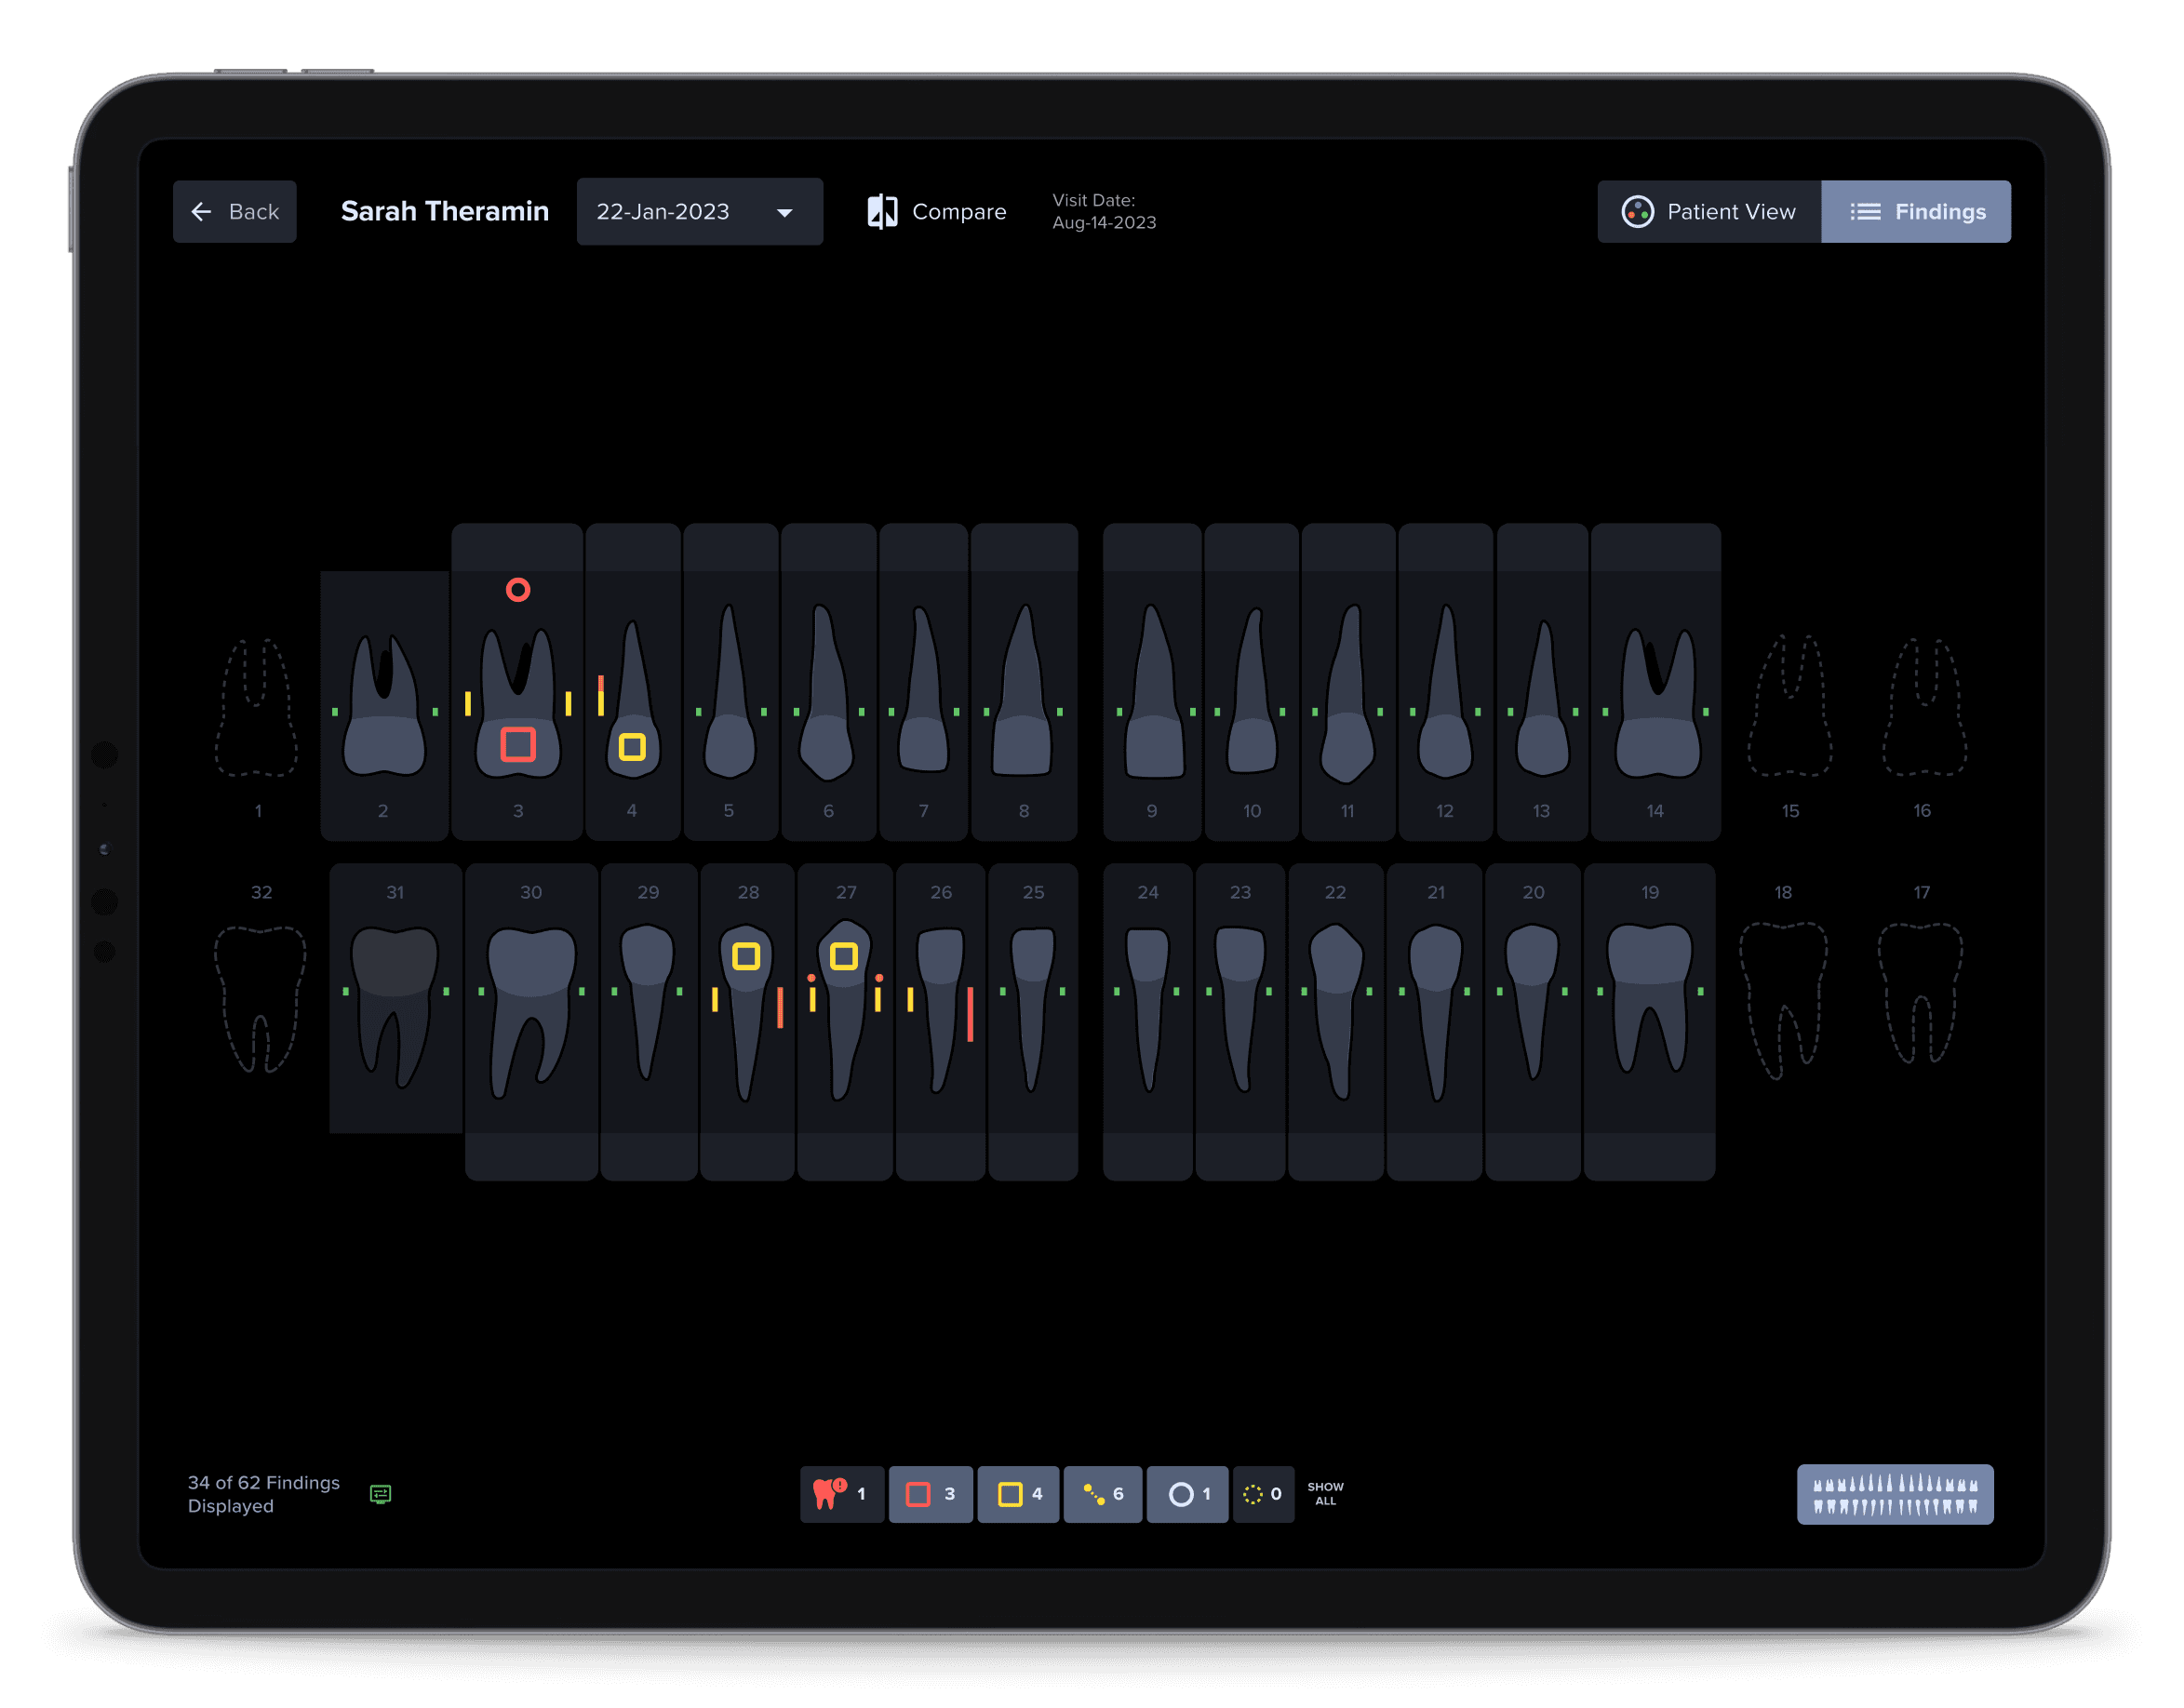This screenshot has height=1708, width=2184.
Task: Select the yellow square findings filter
Action: [1016, 1494]
